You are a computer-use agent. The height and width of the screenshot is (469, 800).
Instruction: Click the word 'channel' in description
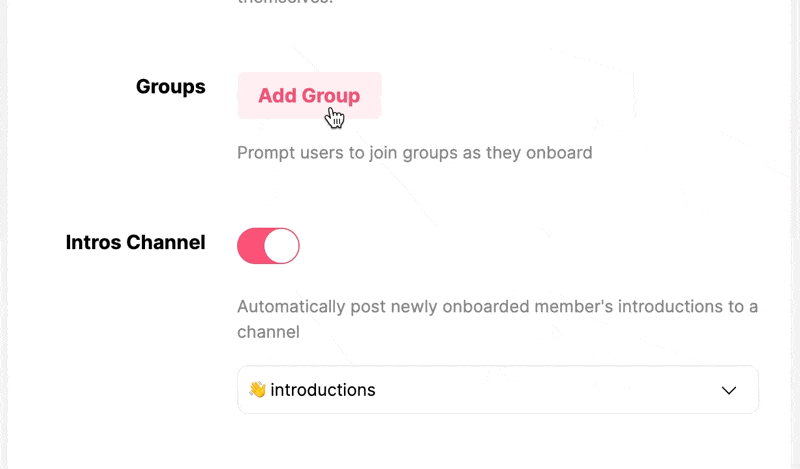[268, 332]
